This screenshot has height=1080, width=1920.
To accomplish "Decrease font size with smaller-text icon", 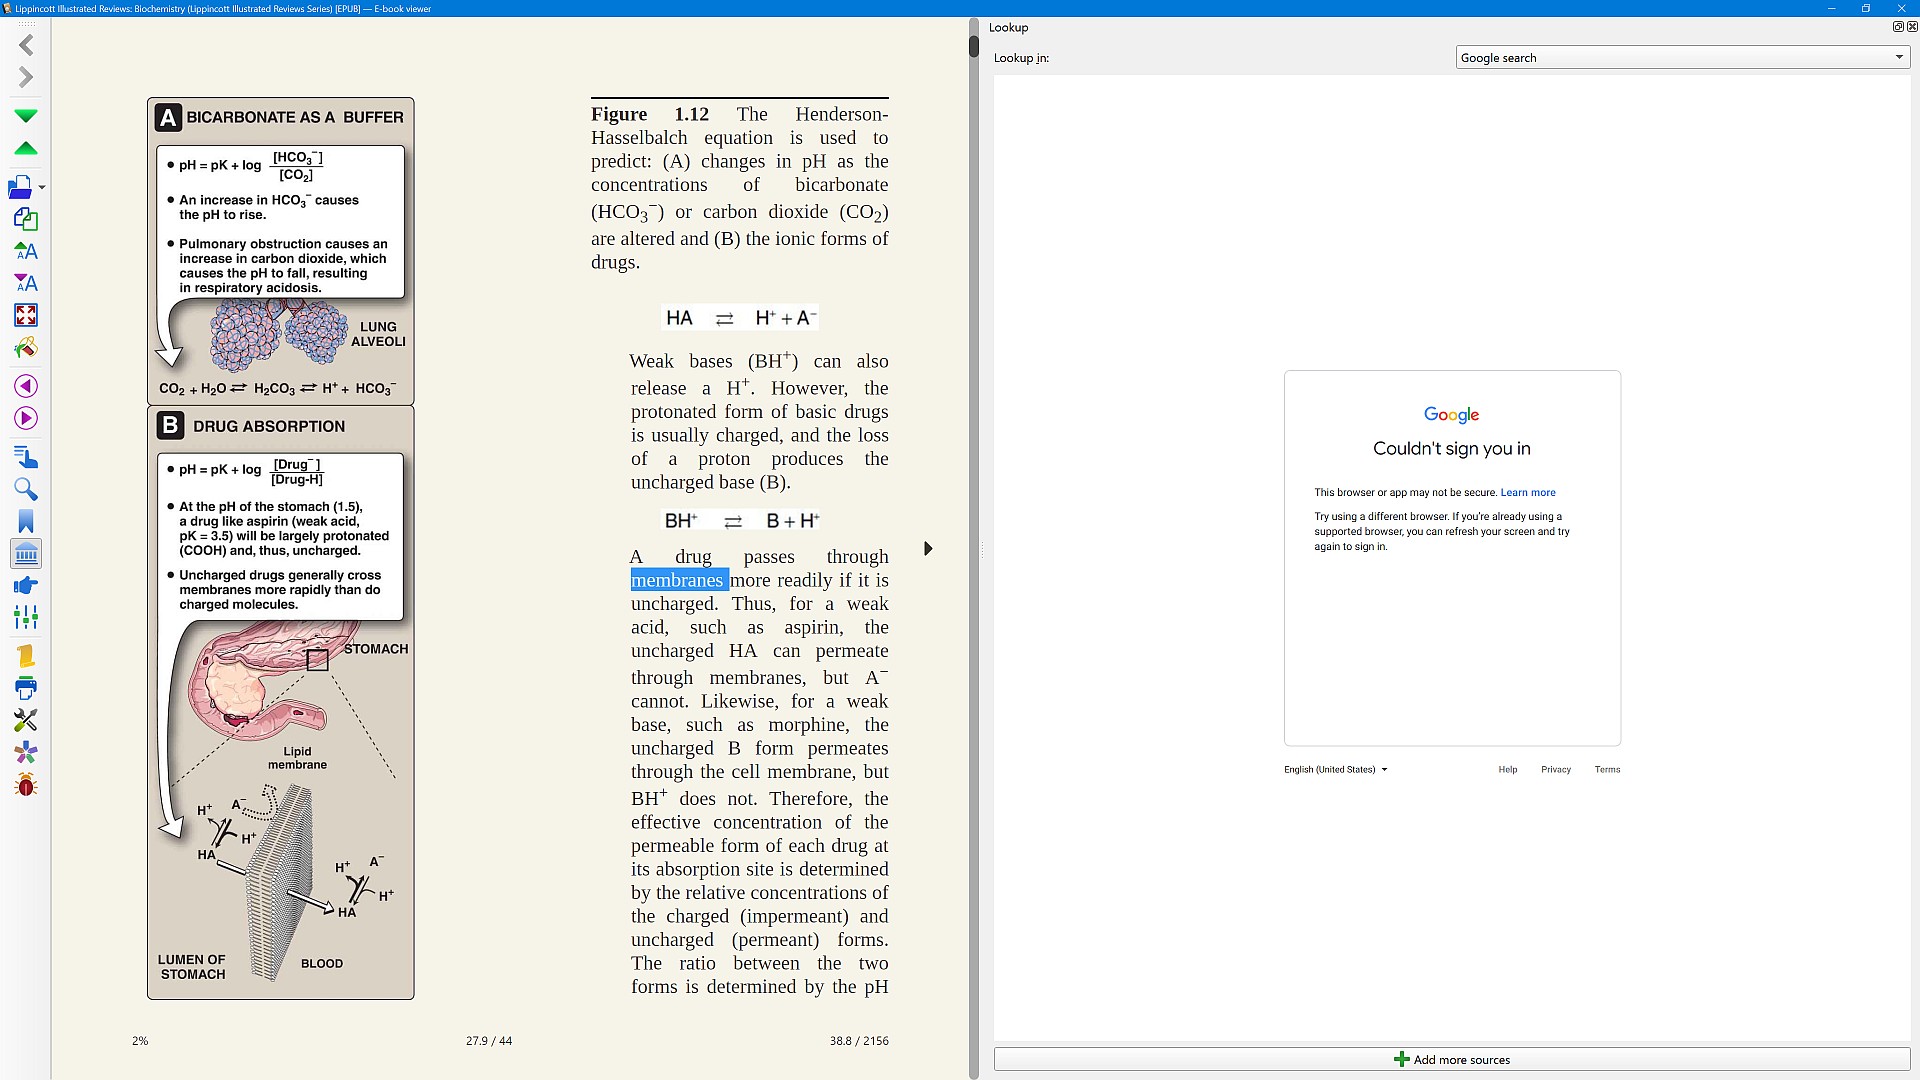I will click(x=26, y=284).
